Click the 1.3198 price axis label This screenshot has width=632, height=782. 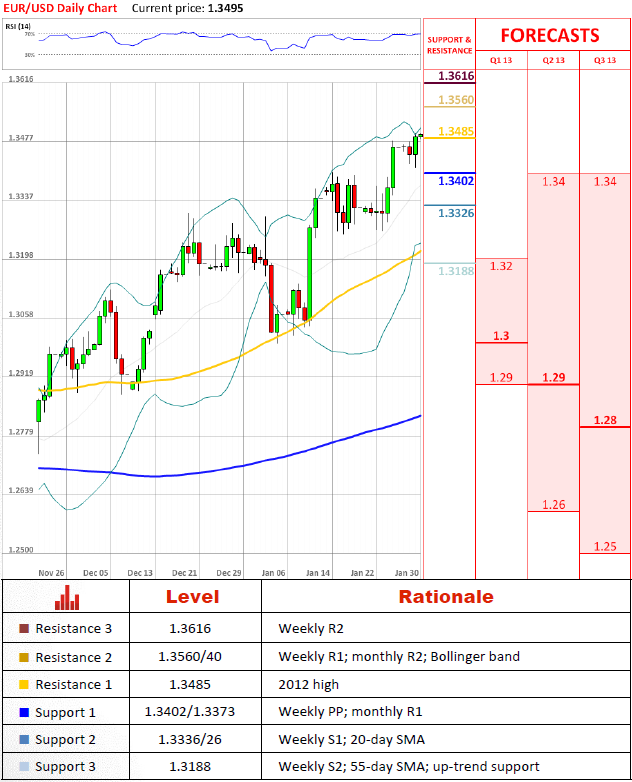click(x=21, y=255)
